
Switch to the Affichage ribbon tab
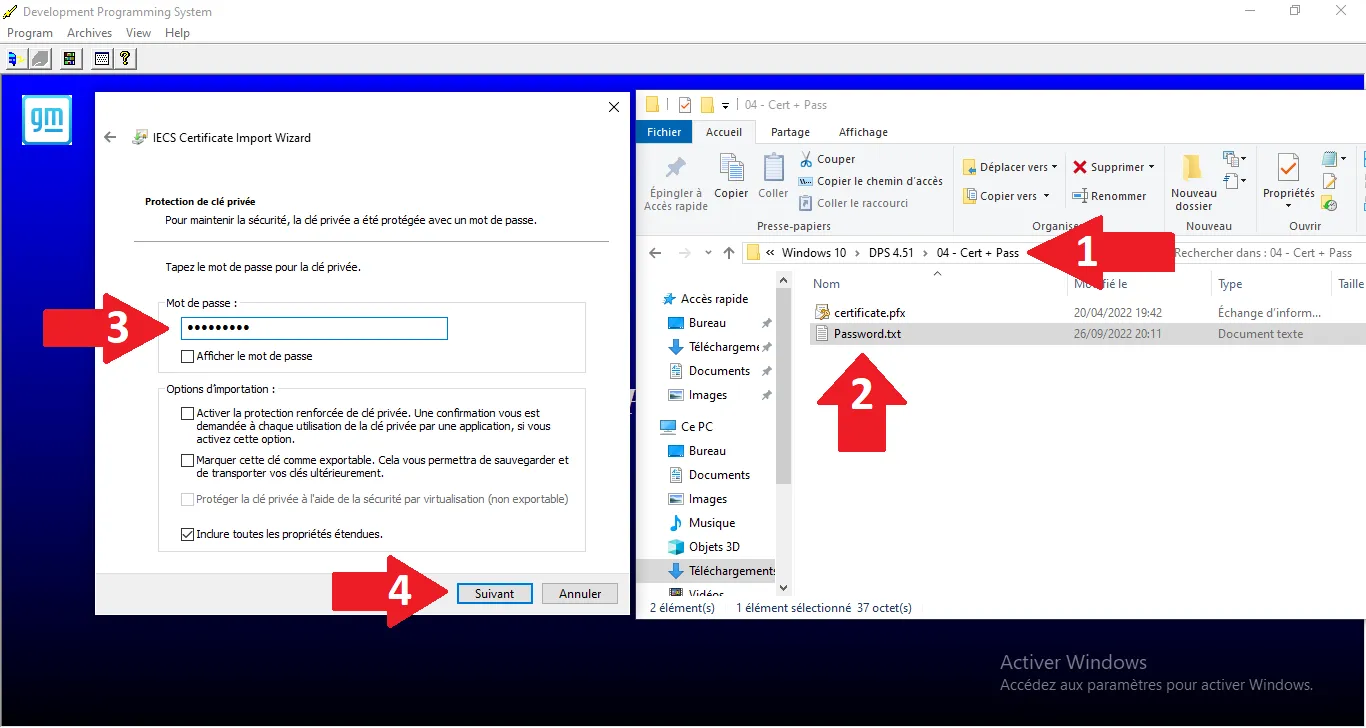[x=862, y=132]
